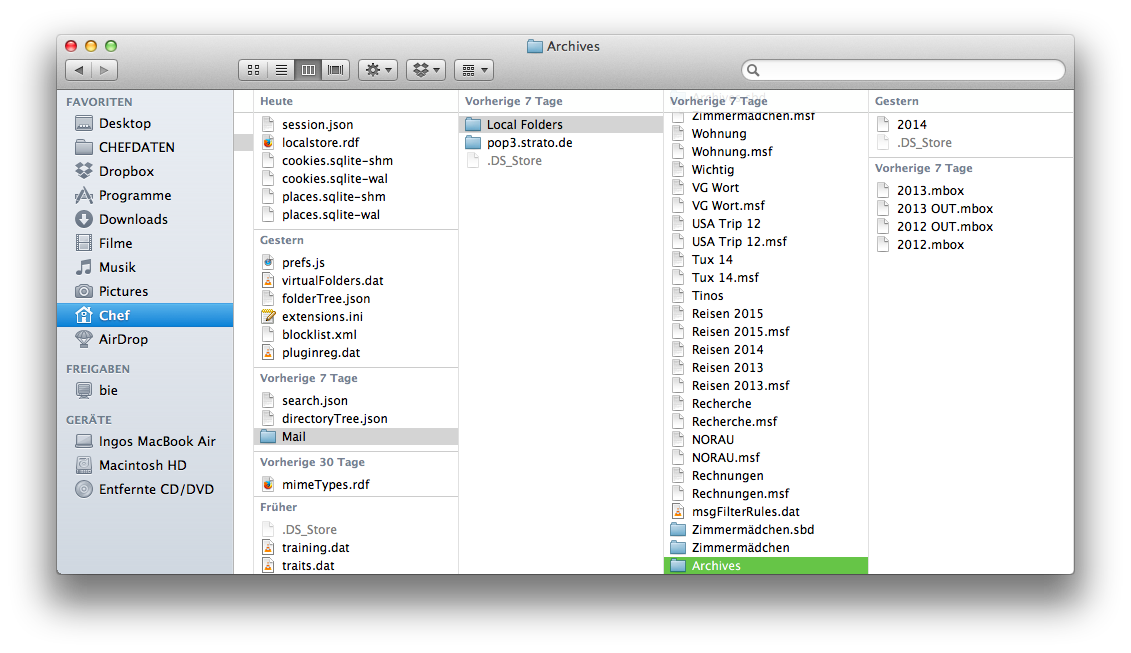Select Ingos MacBook Air device

tap(157, 441)
